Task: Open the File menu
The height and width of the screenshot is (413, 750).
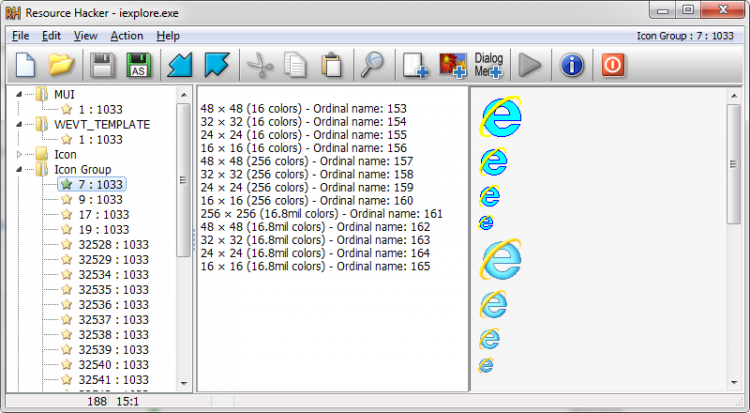Action: (x=21, y=36)
